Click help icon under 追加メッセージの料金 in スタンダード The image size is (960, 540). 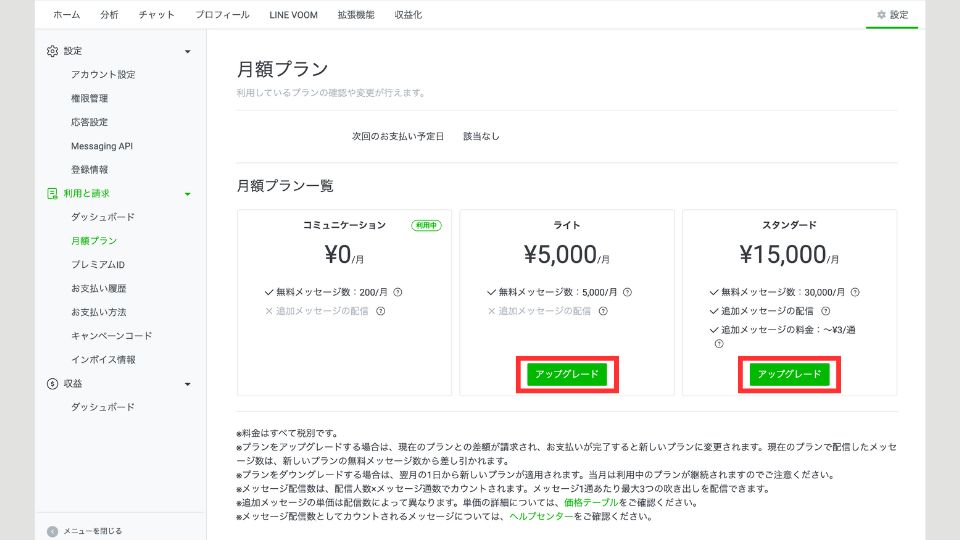click(x=718, y=344)
